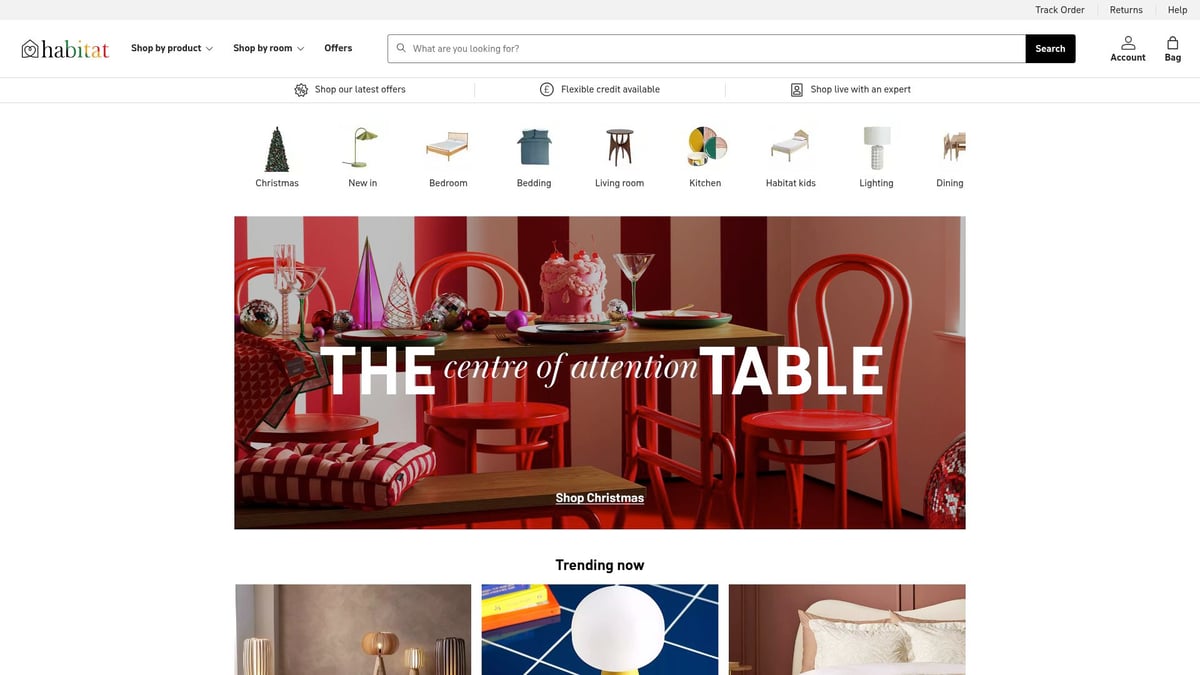
Task: Open the Bedroom bed category icon
Action: 448,149
